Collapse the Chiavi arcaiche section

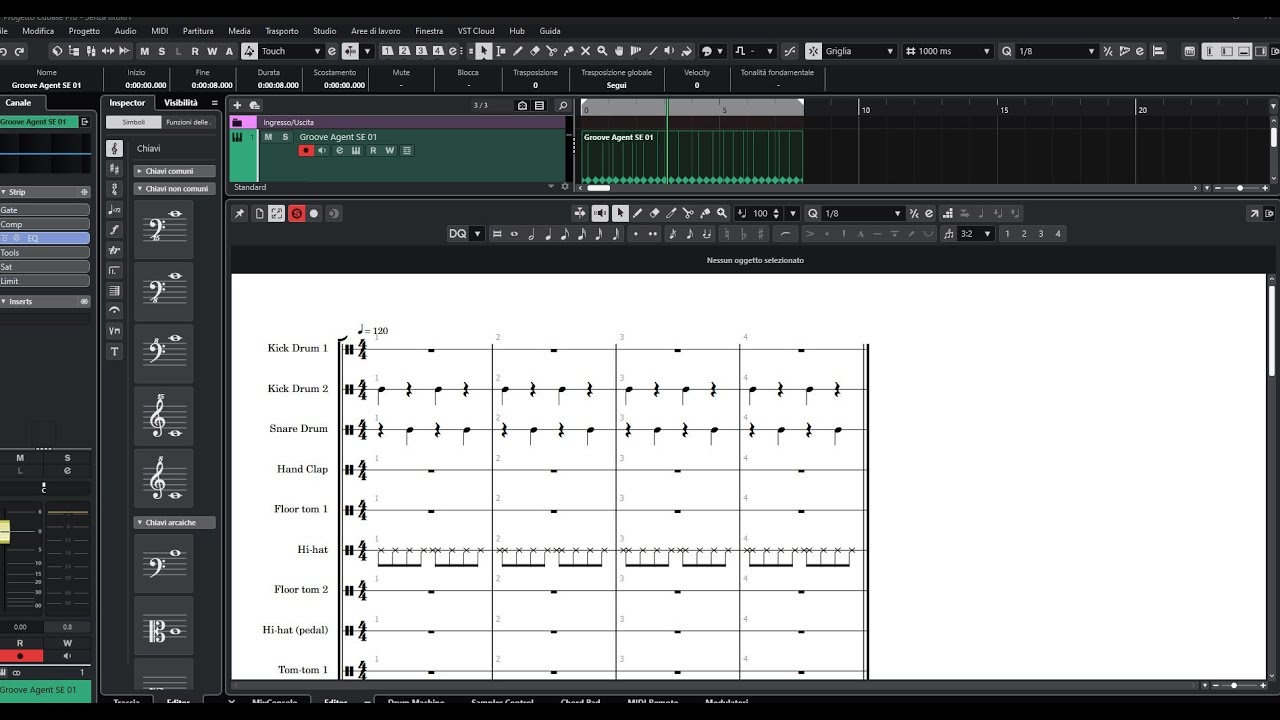click(175, 522)
